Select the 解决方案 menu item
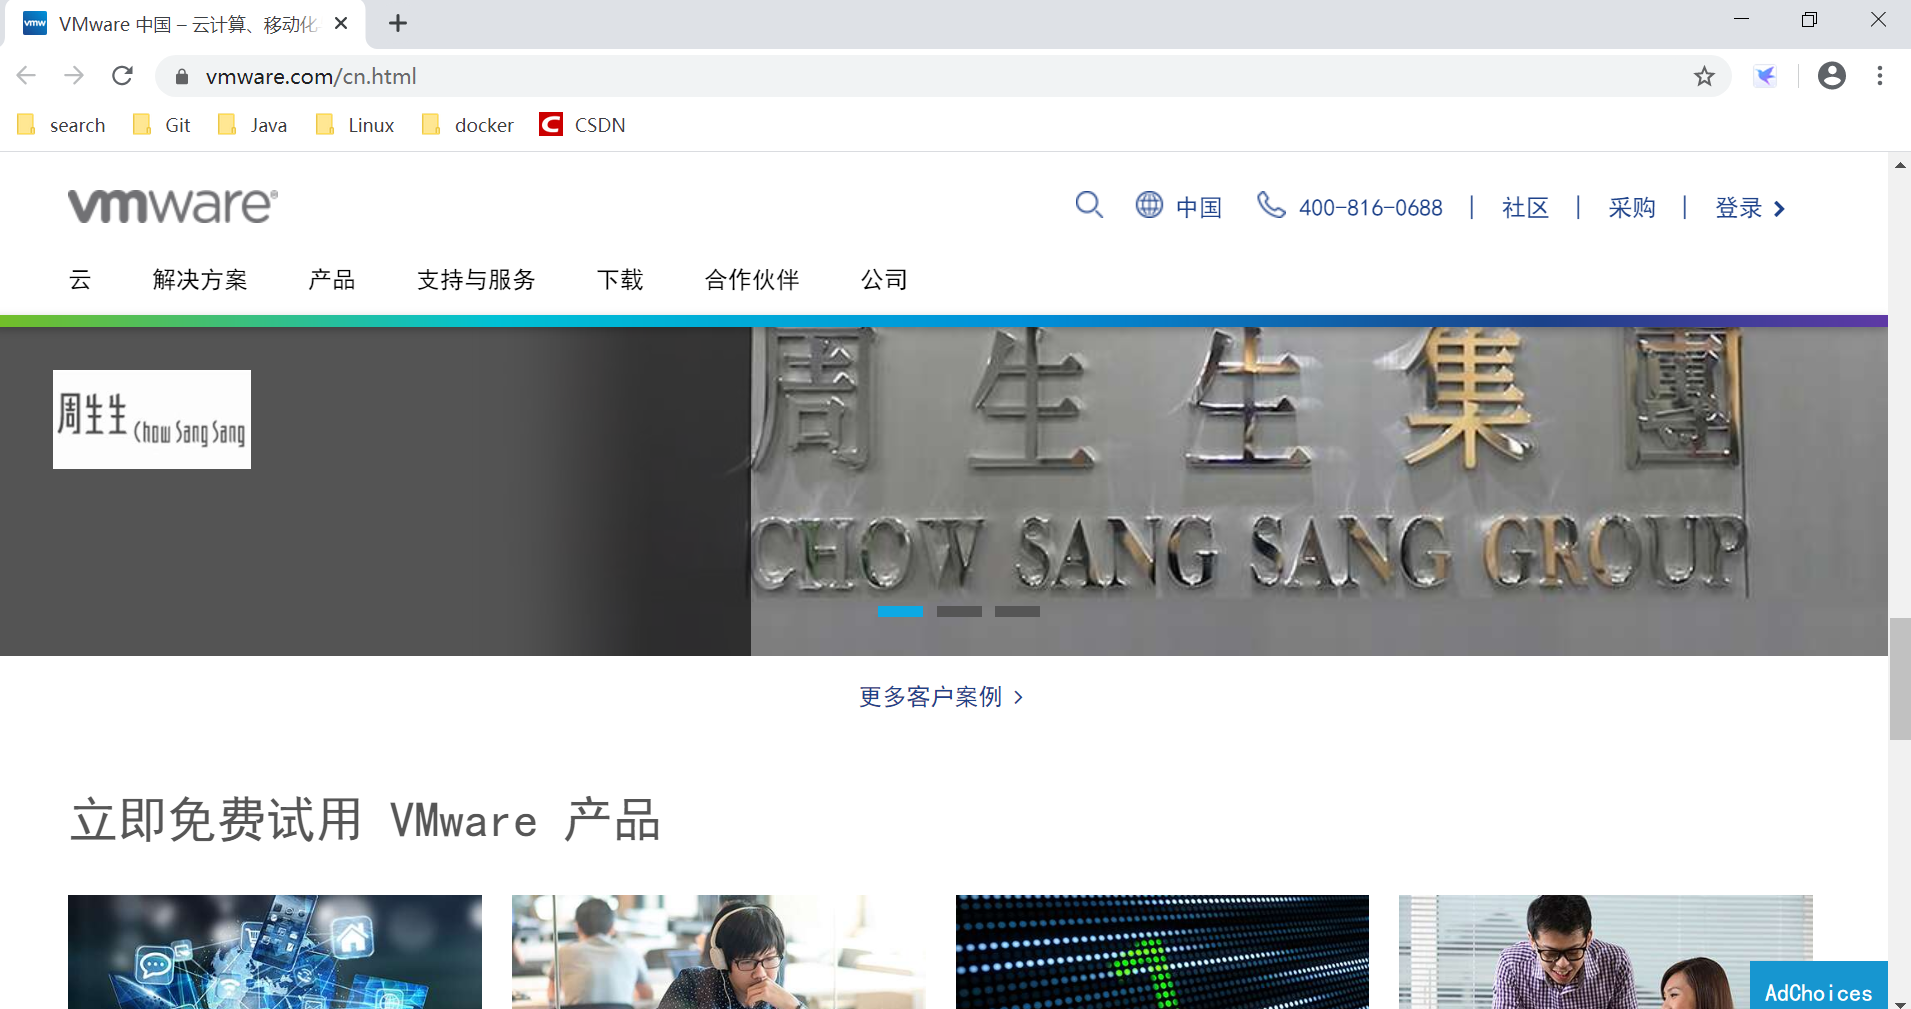The image size is (1911, 1009). (199, 280)
